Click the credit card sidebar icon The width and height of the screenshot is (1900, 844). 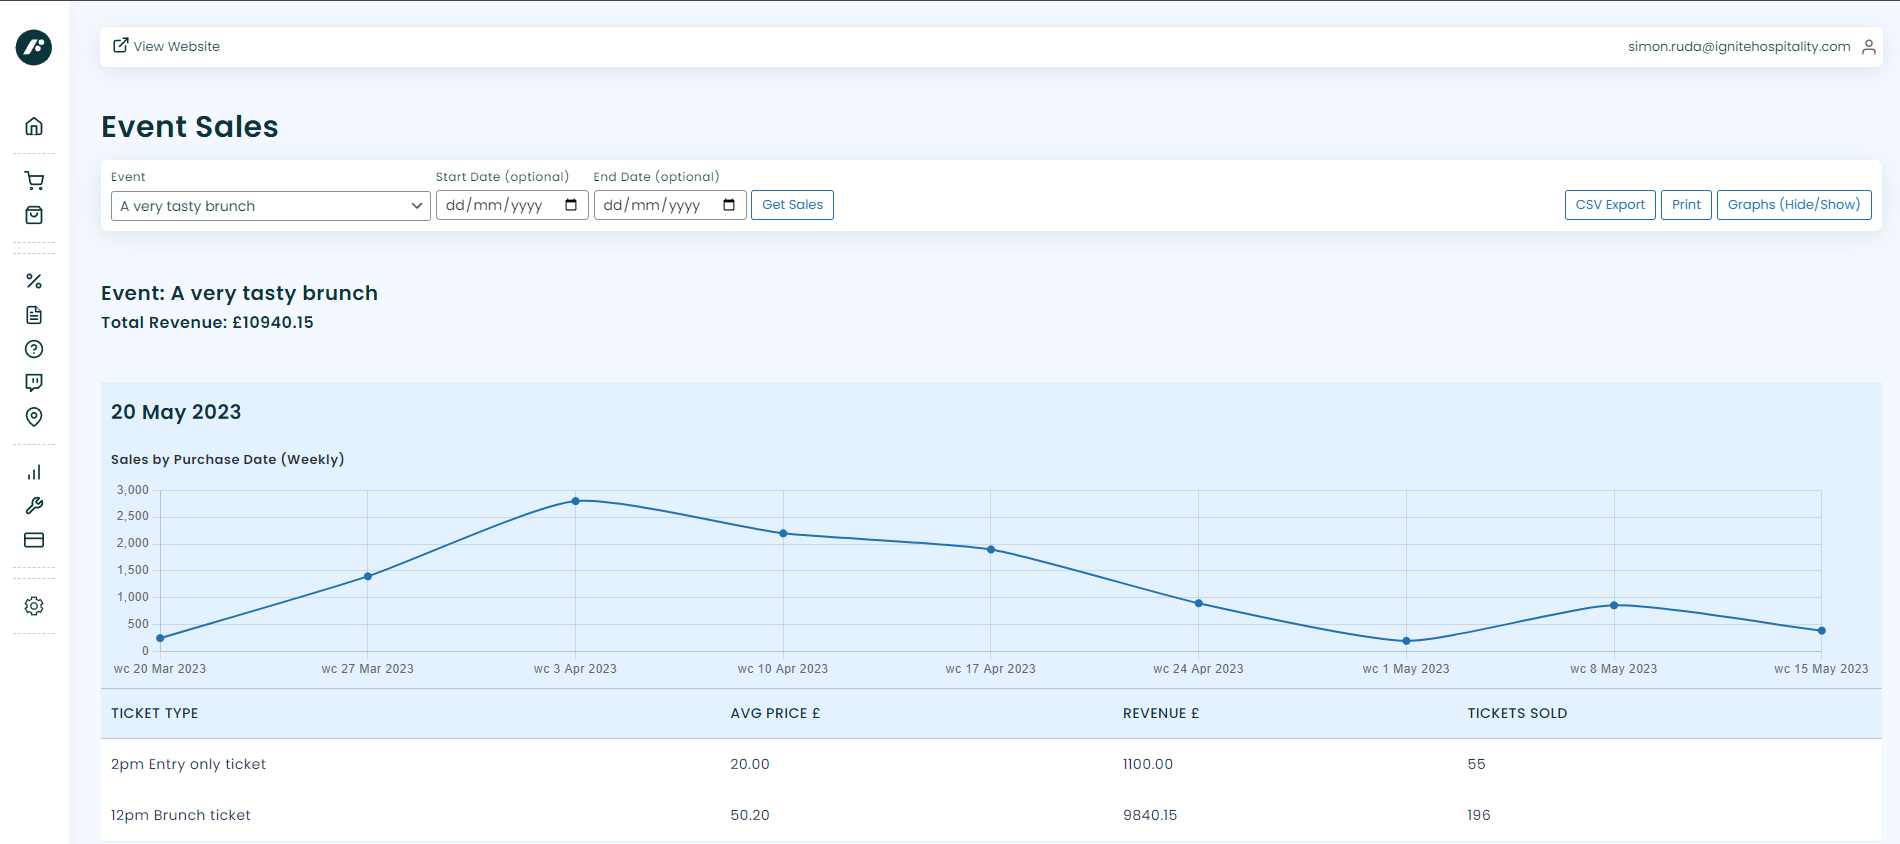pos(34,540)
